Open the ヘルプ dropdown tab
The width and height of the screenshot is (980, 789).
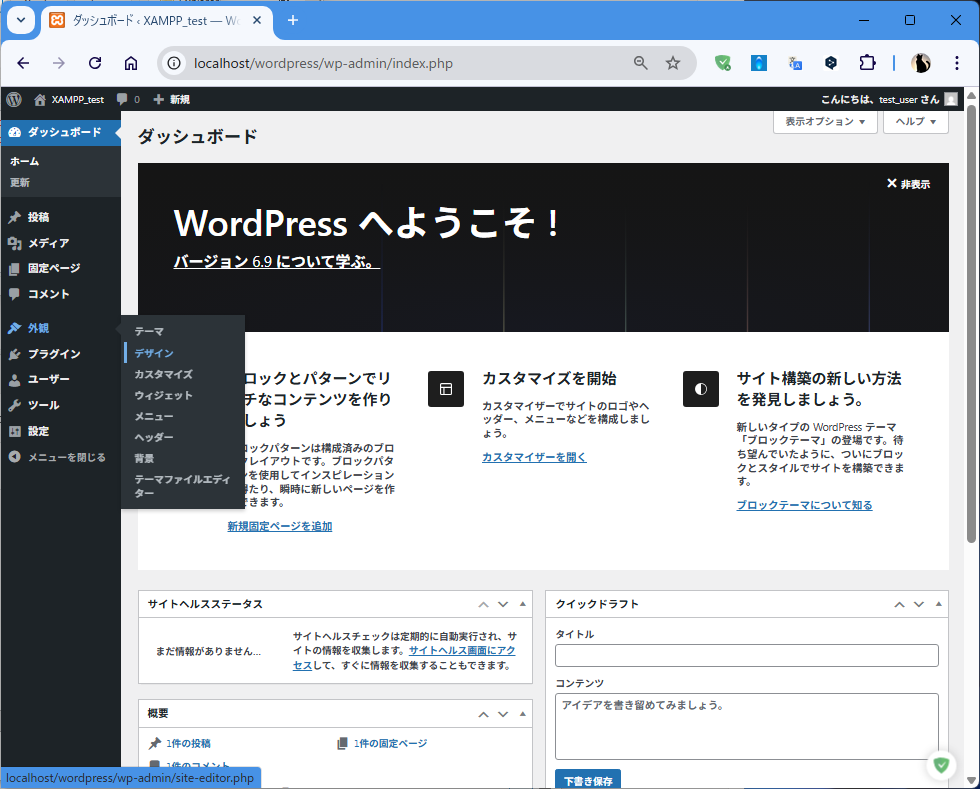click(x=916, y=121)
